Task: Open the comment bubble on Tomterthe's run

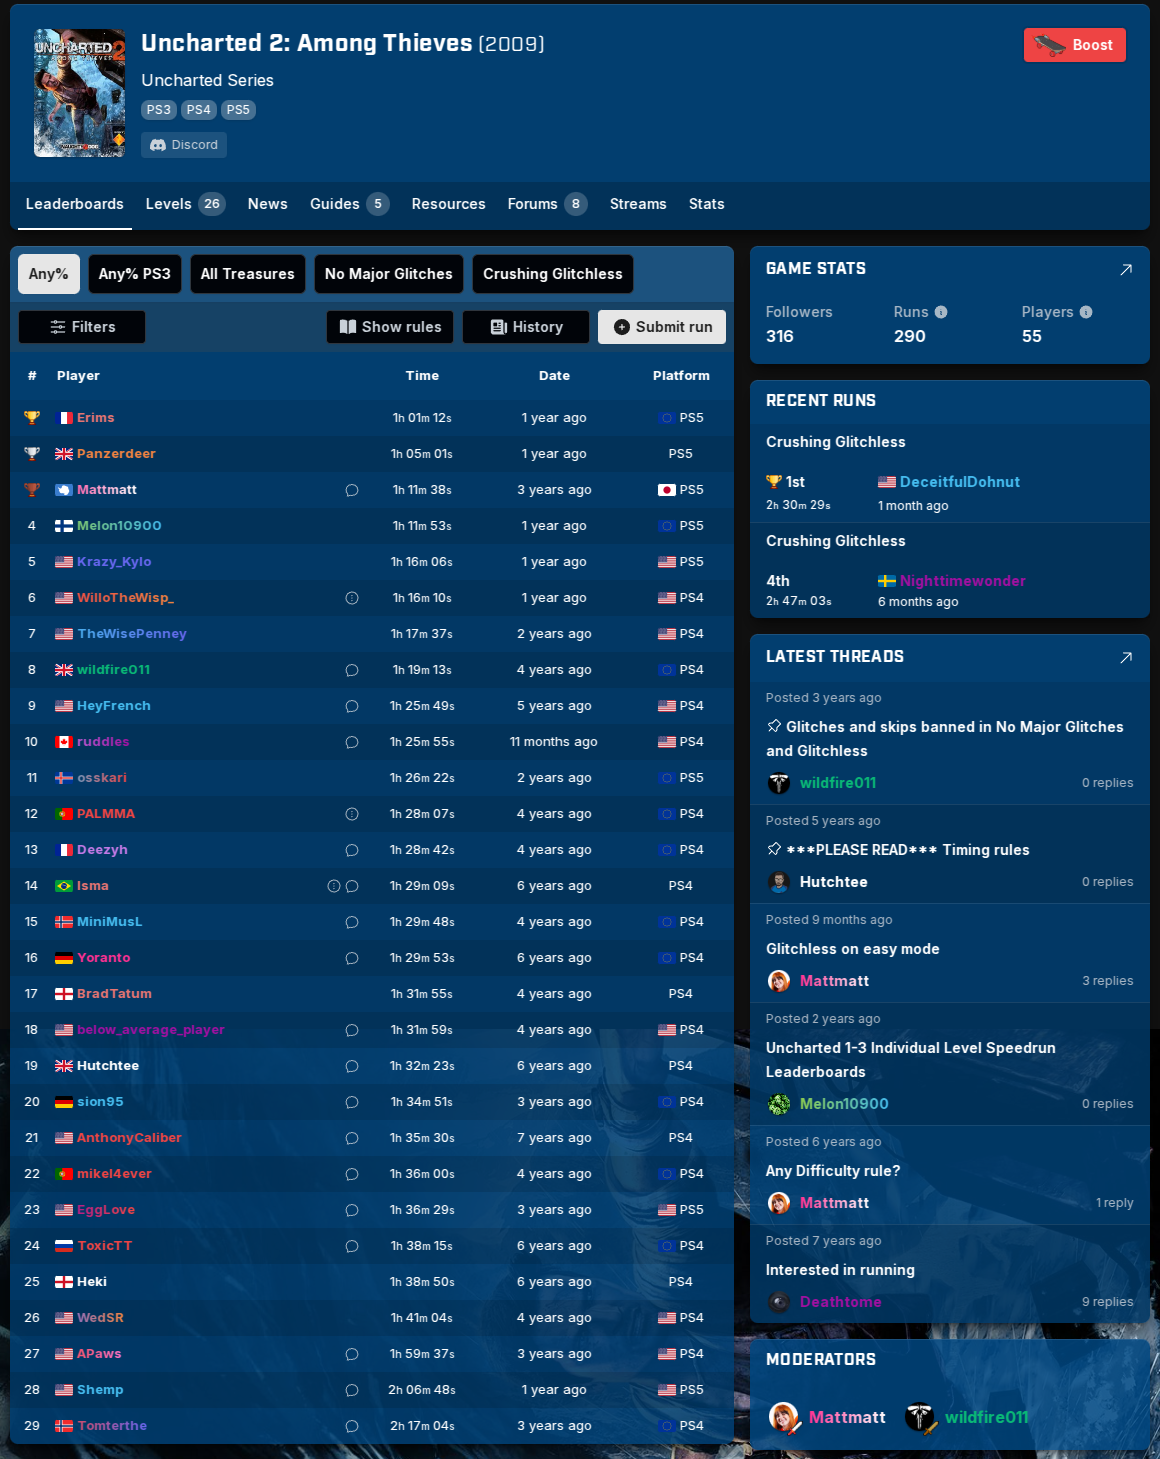Action: (x=352, y=1426)
